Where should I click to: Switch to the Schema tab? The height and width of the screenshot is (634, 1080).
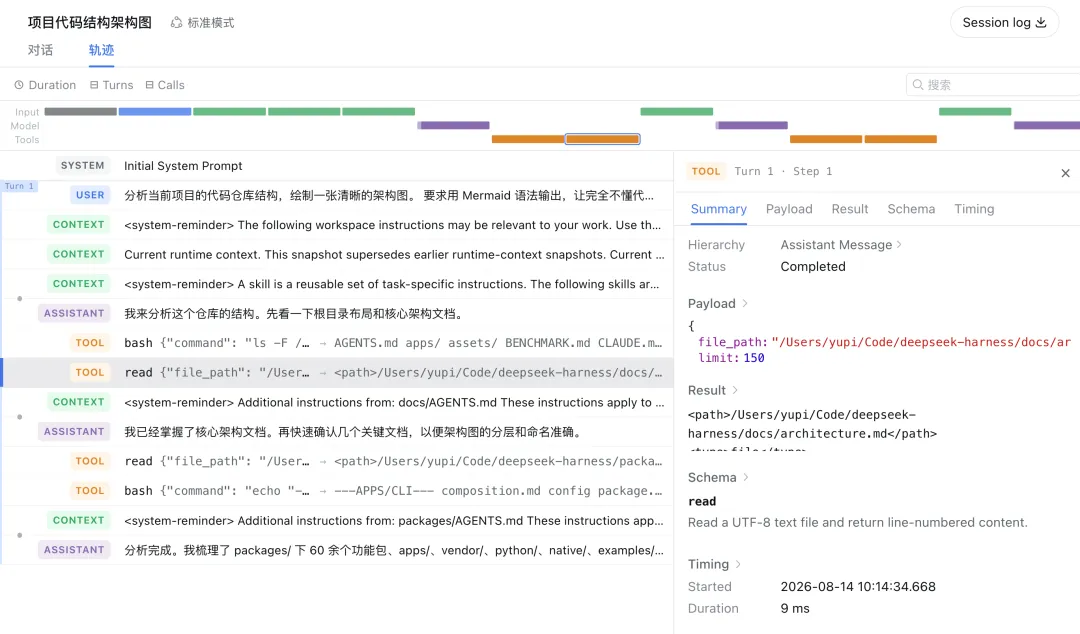(911, 209)
